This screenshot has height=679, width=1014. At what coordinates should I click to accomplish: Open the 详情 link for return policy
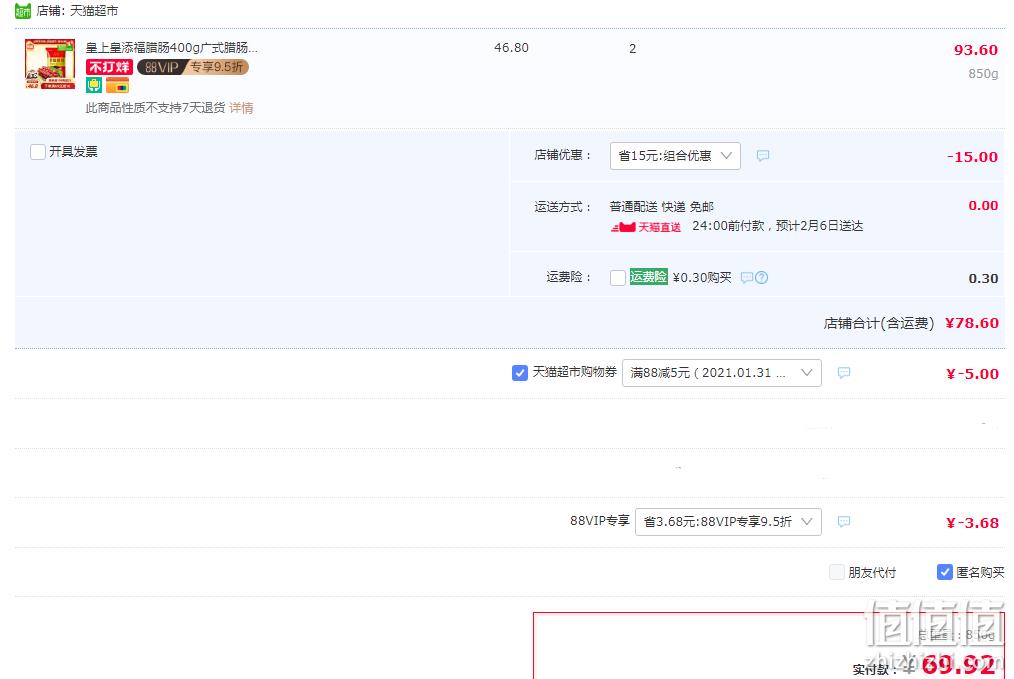tap(241, 108)
